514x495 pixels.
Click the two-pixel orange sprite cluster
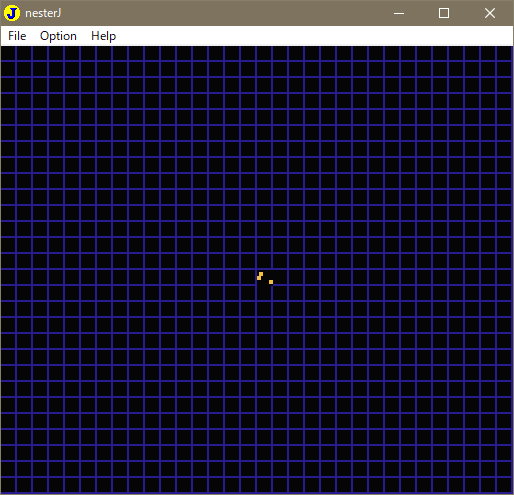click(x=260, y=276)
